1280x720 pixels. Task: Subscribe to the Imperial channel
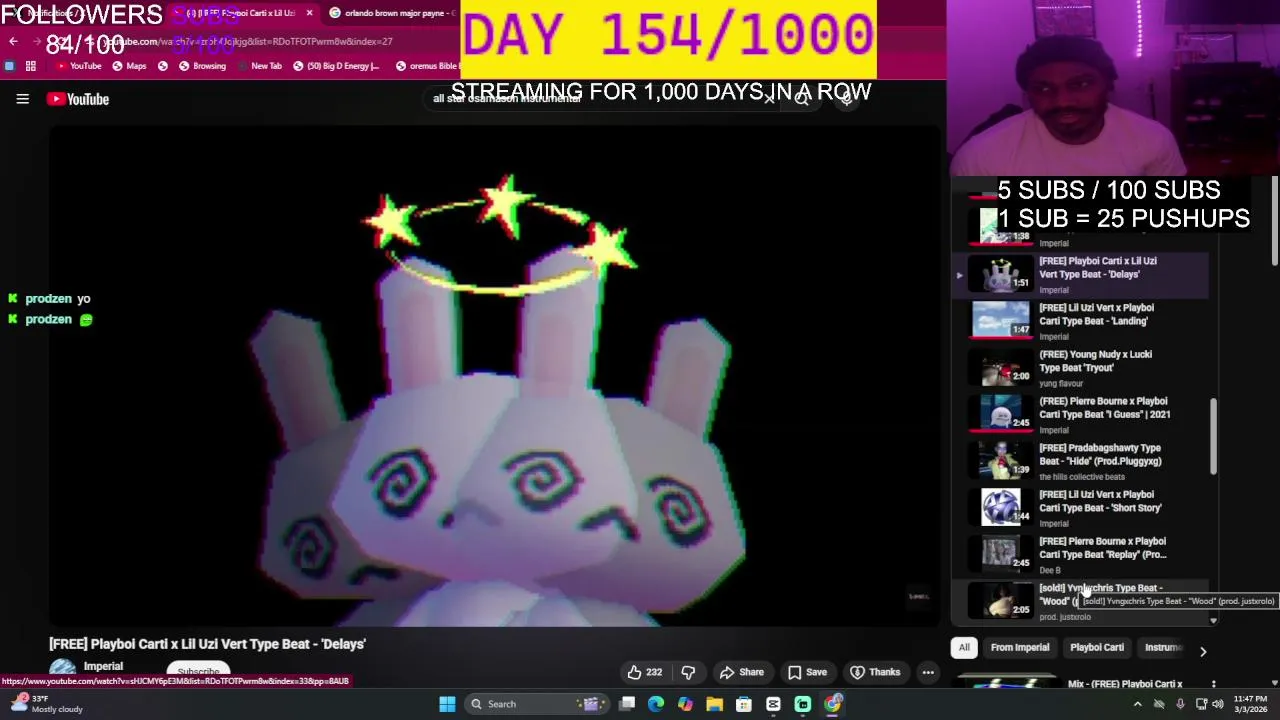(198, 672)
